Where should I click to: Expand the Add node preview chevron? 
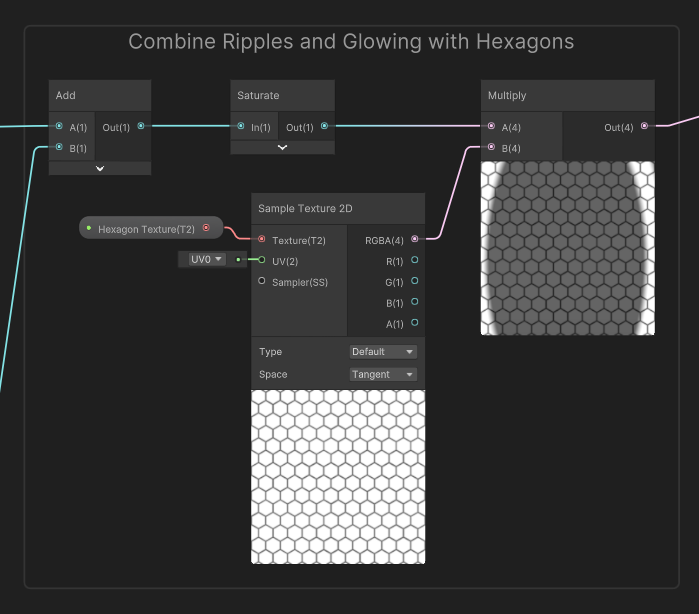pyautogui.click(x=100, y=169)
